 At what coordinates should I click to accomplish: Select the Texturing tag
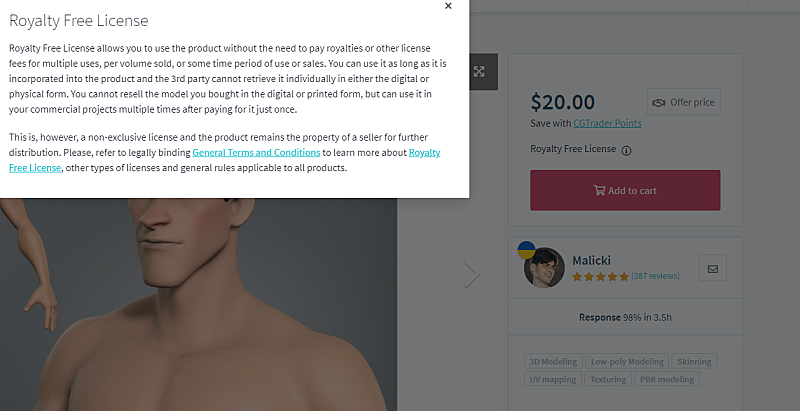pyautogui.click(x=608, y=379)
